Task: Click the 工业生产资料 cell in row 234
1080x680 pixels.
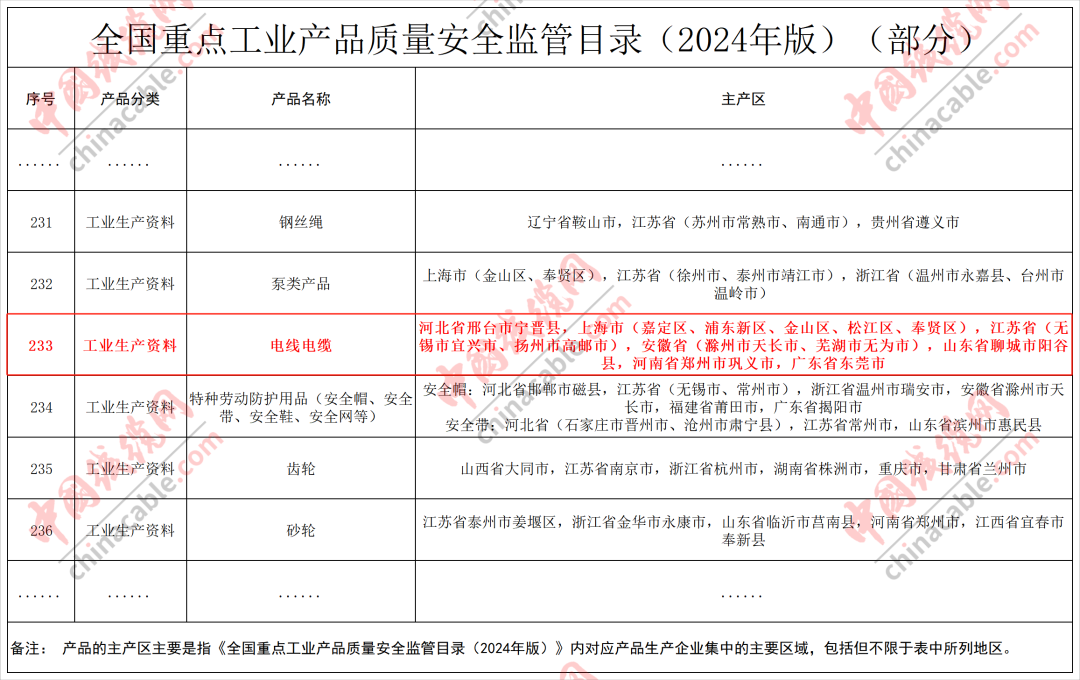Action: (x=130, y=407)
